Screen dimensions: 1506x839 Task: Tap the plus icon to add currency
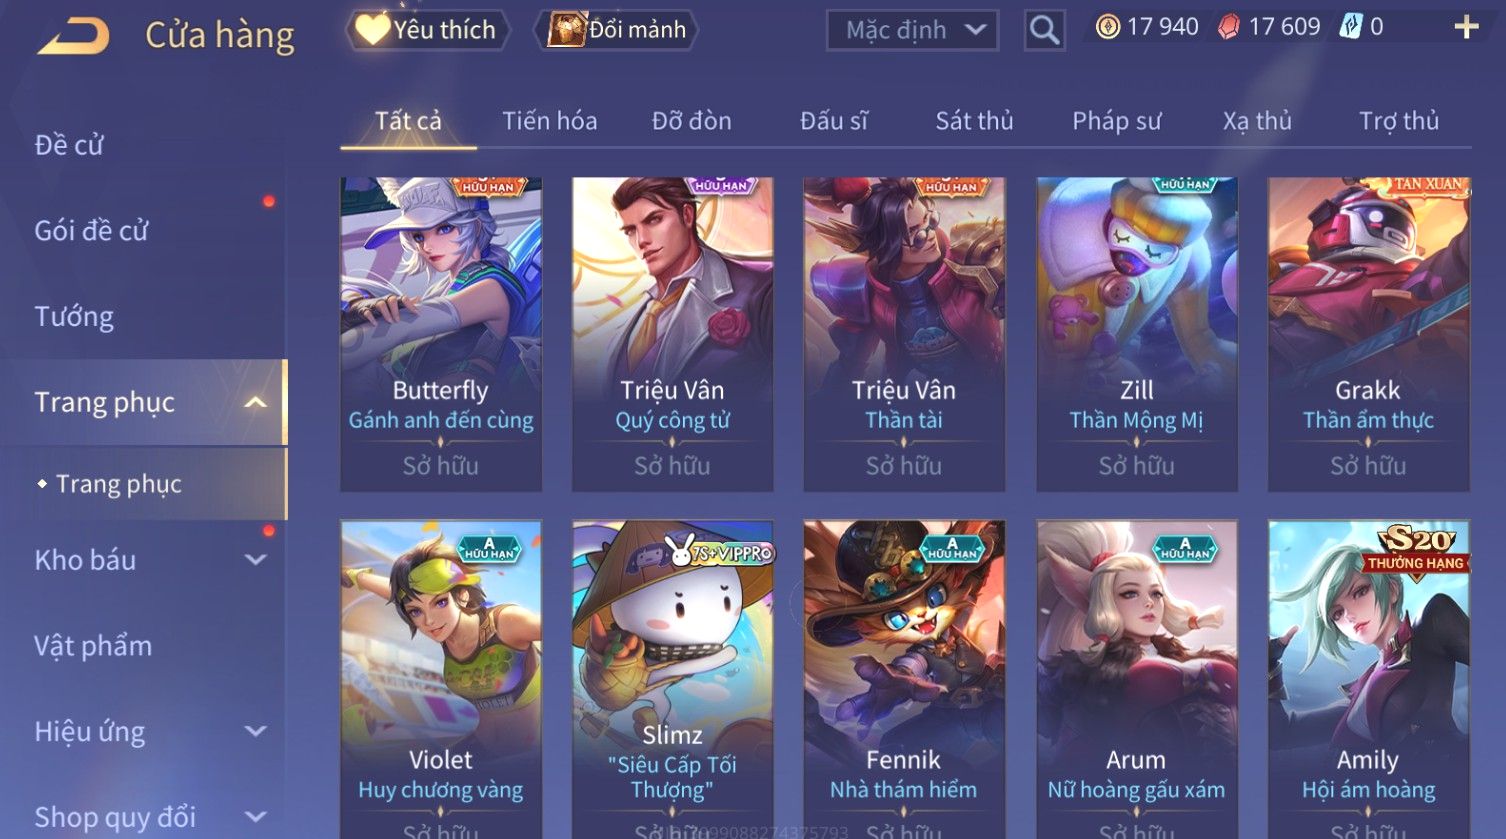[1466, 27]
